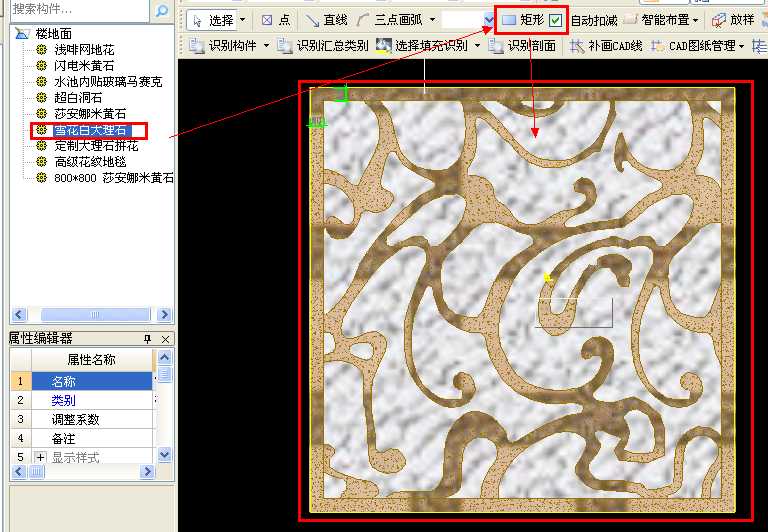Viewport: 768px width, 532px height.
Task: Activate the 三点画弧 arc tool
Action: pyautogui.click(x=391, y=20)
